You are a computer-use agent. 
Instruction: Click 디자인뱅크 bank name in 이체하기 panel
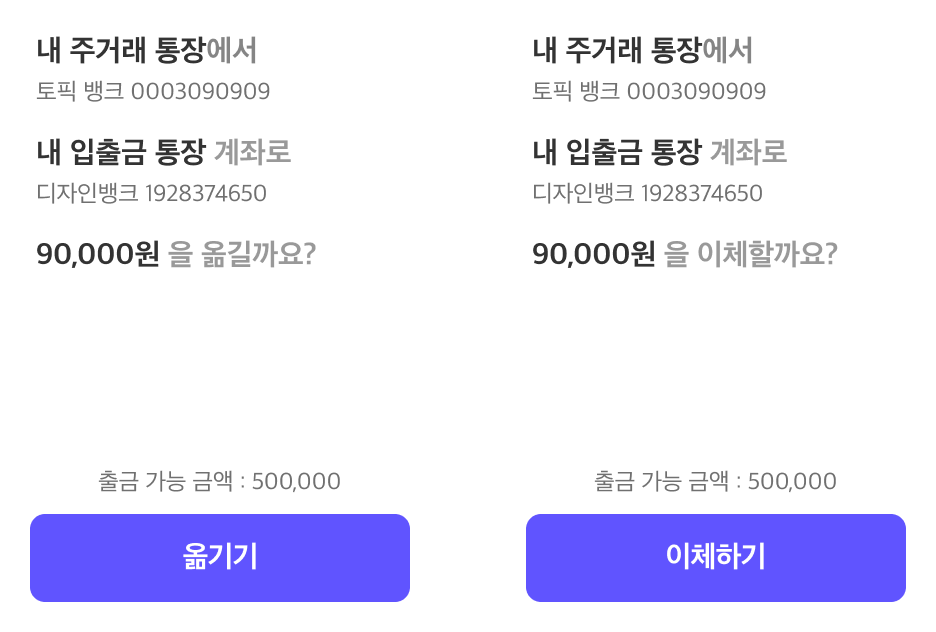point(583,193)
